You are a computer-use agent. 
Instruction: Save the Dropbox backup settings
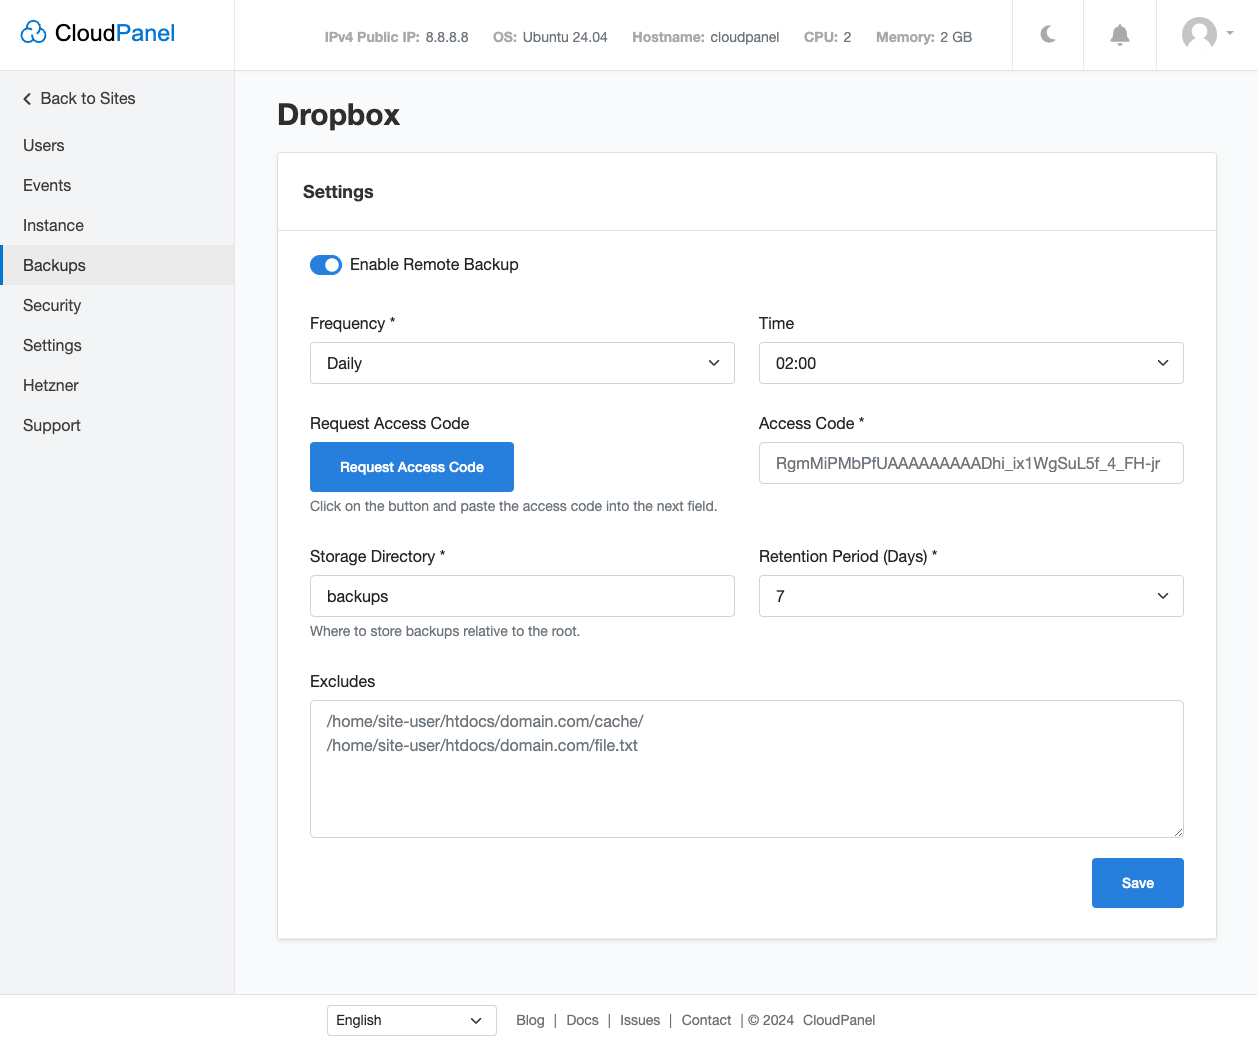[x=1137, y=883]
